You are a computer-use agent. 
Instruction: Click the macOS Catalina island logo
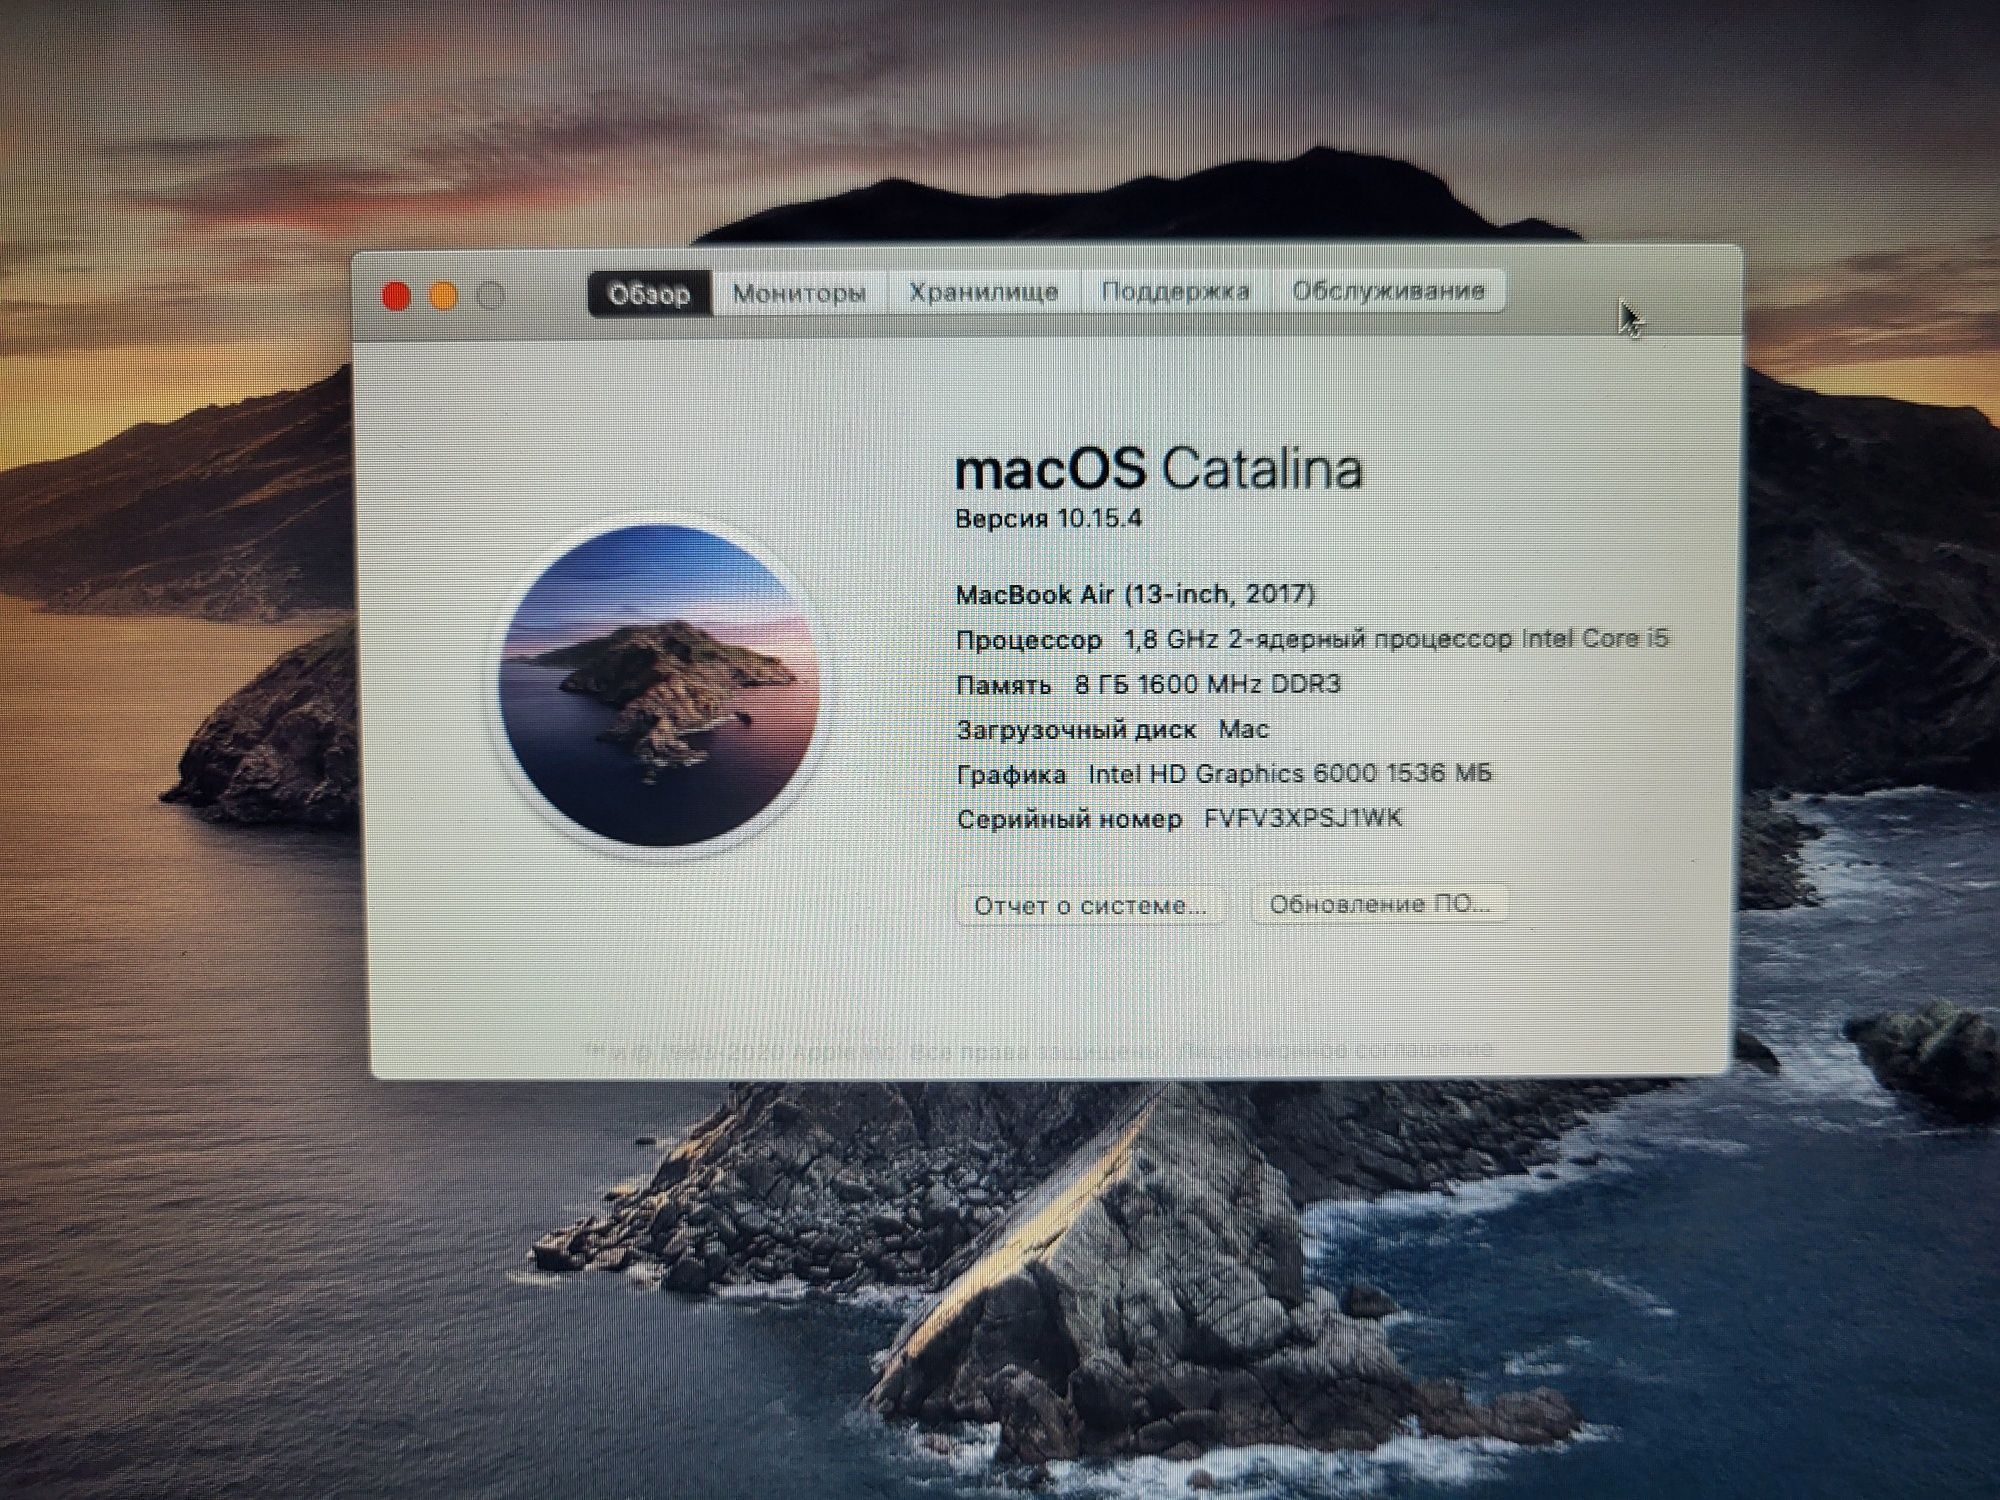660,685
